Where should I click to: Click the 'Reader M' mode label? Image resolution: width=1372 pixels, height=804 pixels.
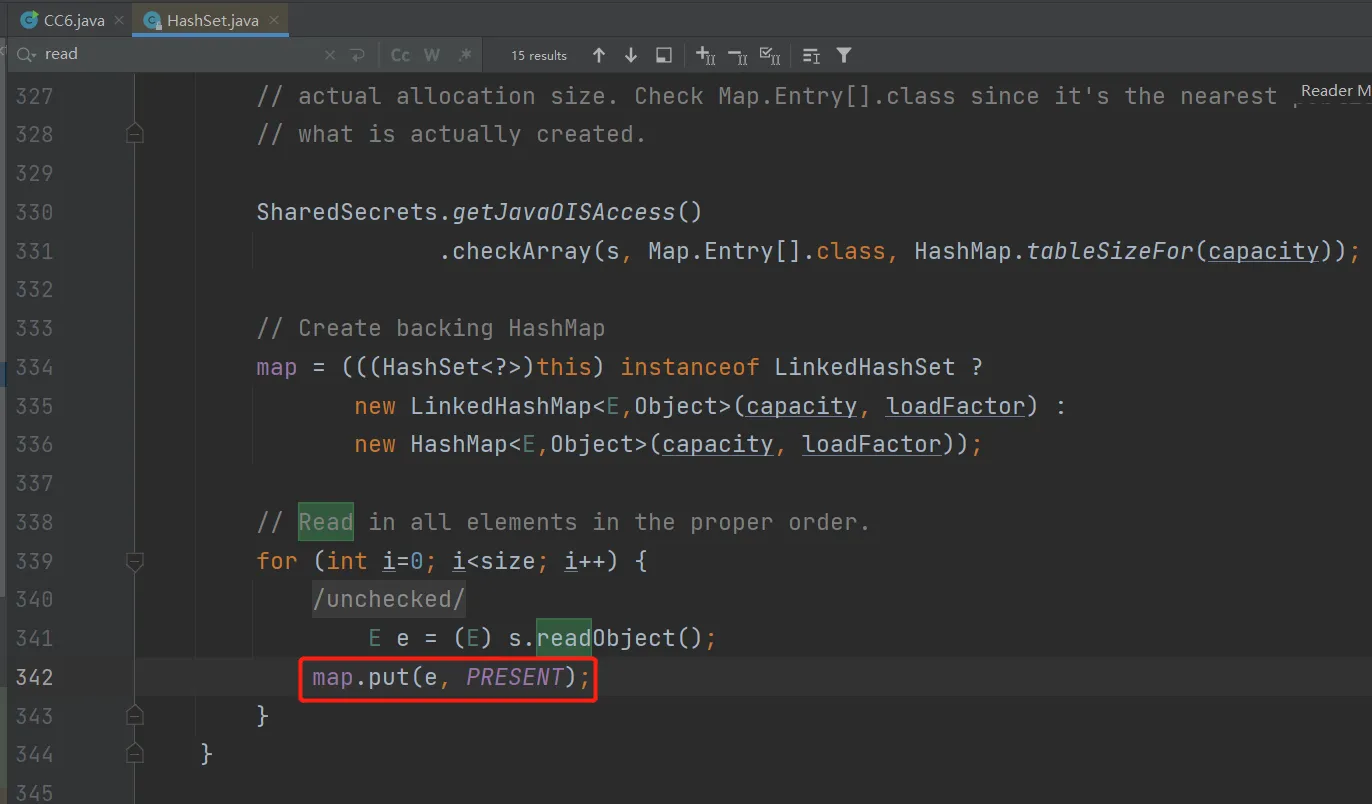[1335, 91]
